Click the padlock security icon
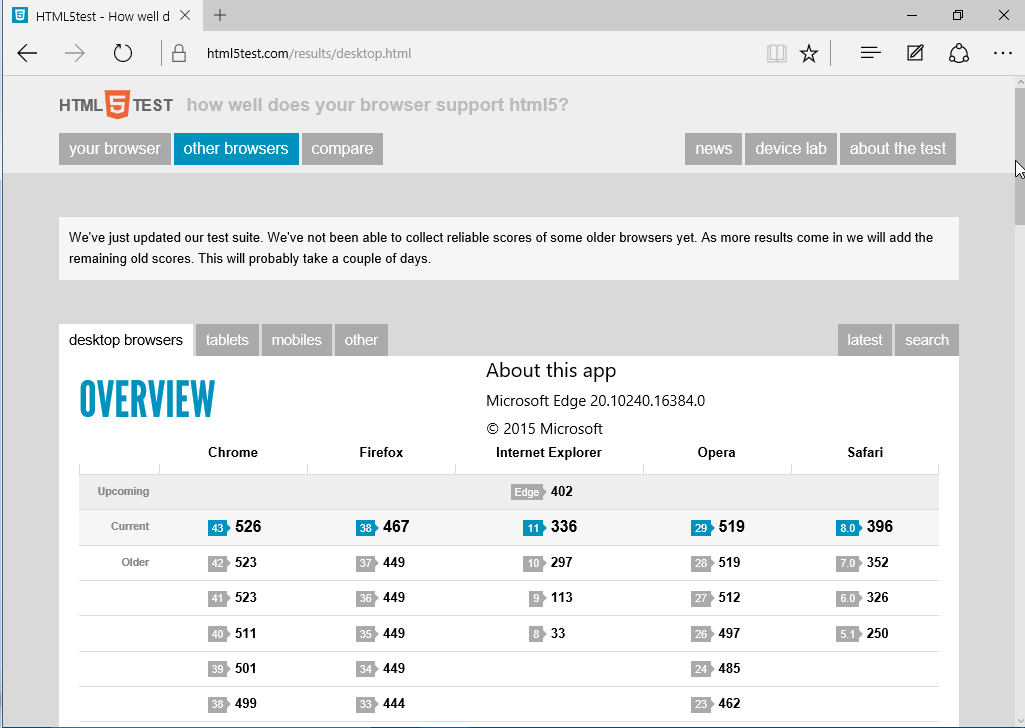Image resolution: width=1025 pixels, height=728 pixels. tap(179, 54)
